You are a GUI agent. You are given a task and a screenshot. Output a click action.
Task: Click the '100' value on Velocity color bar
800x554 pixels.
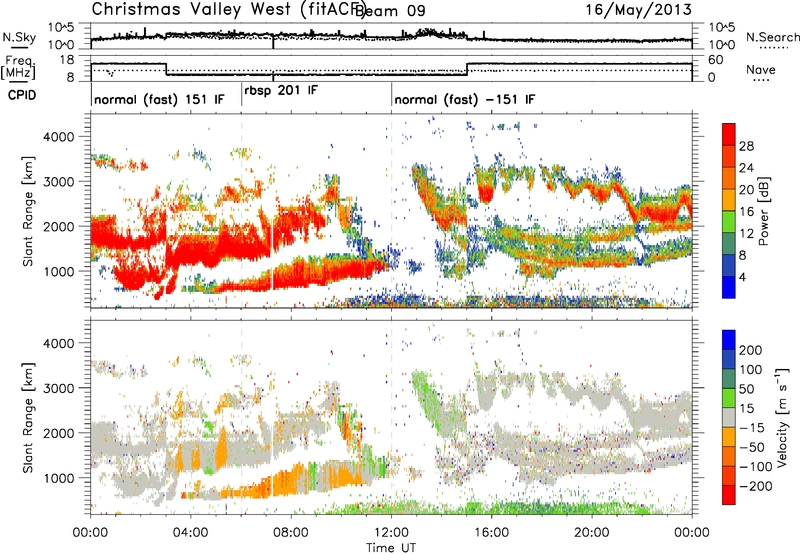(751, 370)
